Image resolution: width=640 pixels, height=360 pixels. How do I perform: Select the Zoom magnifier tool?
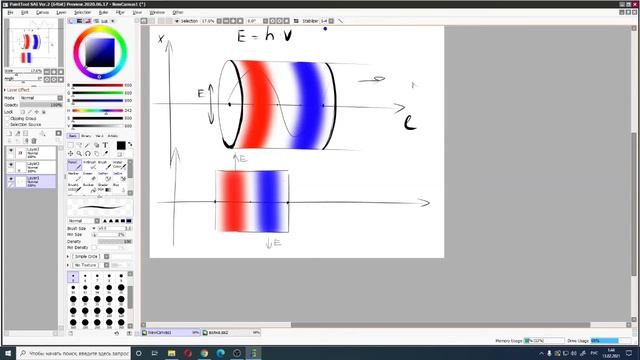click(79, 153)
